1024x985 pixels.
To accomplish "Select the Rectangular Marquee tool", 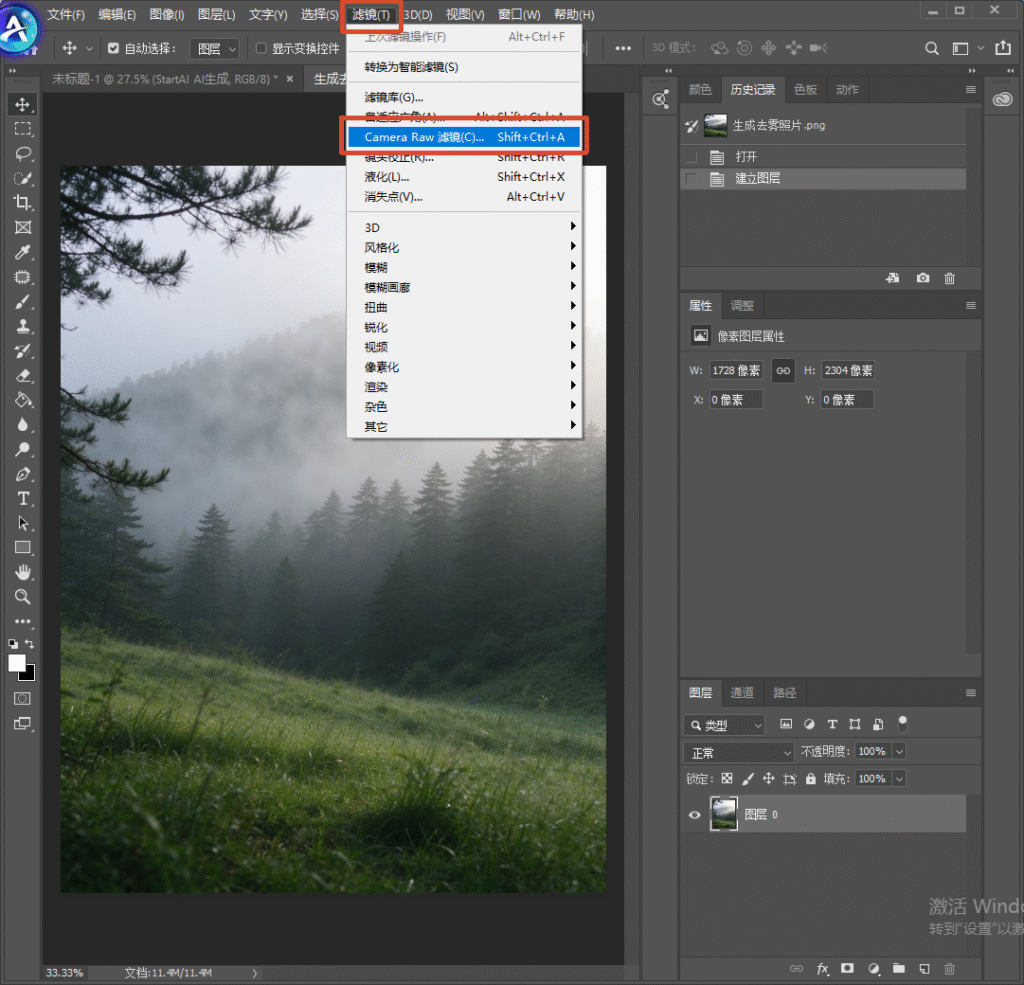I will click(23, 129).
